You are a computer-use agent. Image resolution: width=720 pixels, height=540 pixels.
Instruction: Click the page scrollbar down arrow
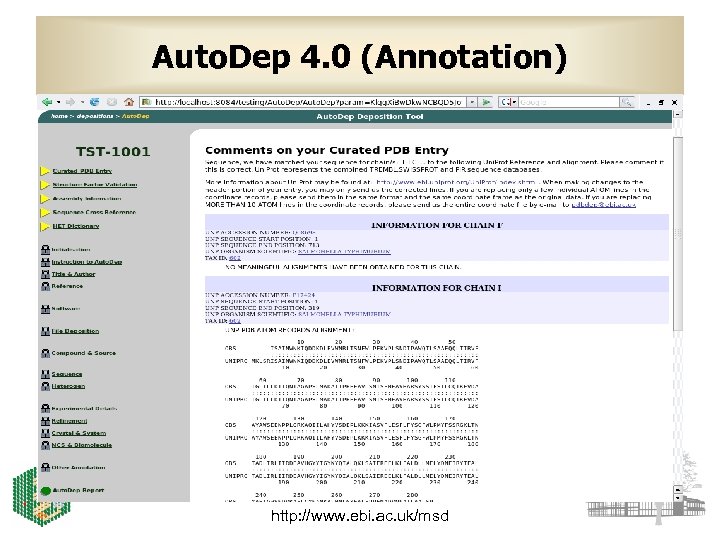coord(677,498)
